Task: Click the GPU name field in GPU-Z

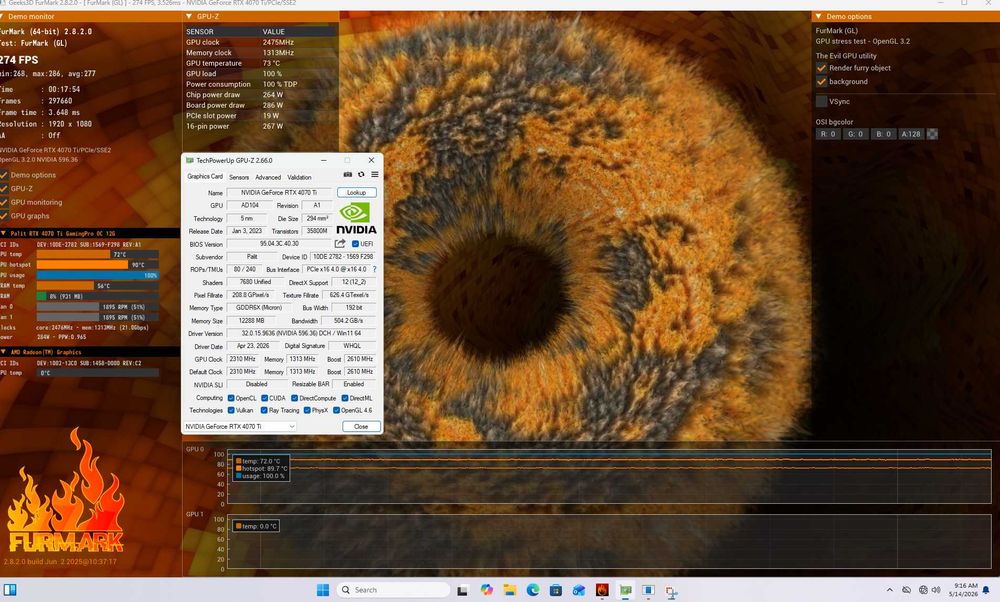Action: click(x=279, y=193)
